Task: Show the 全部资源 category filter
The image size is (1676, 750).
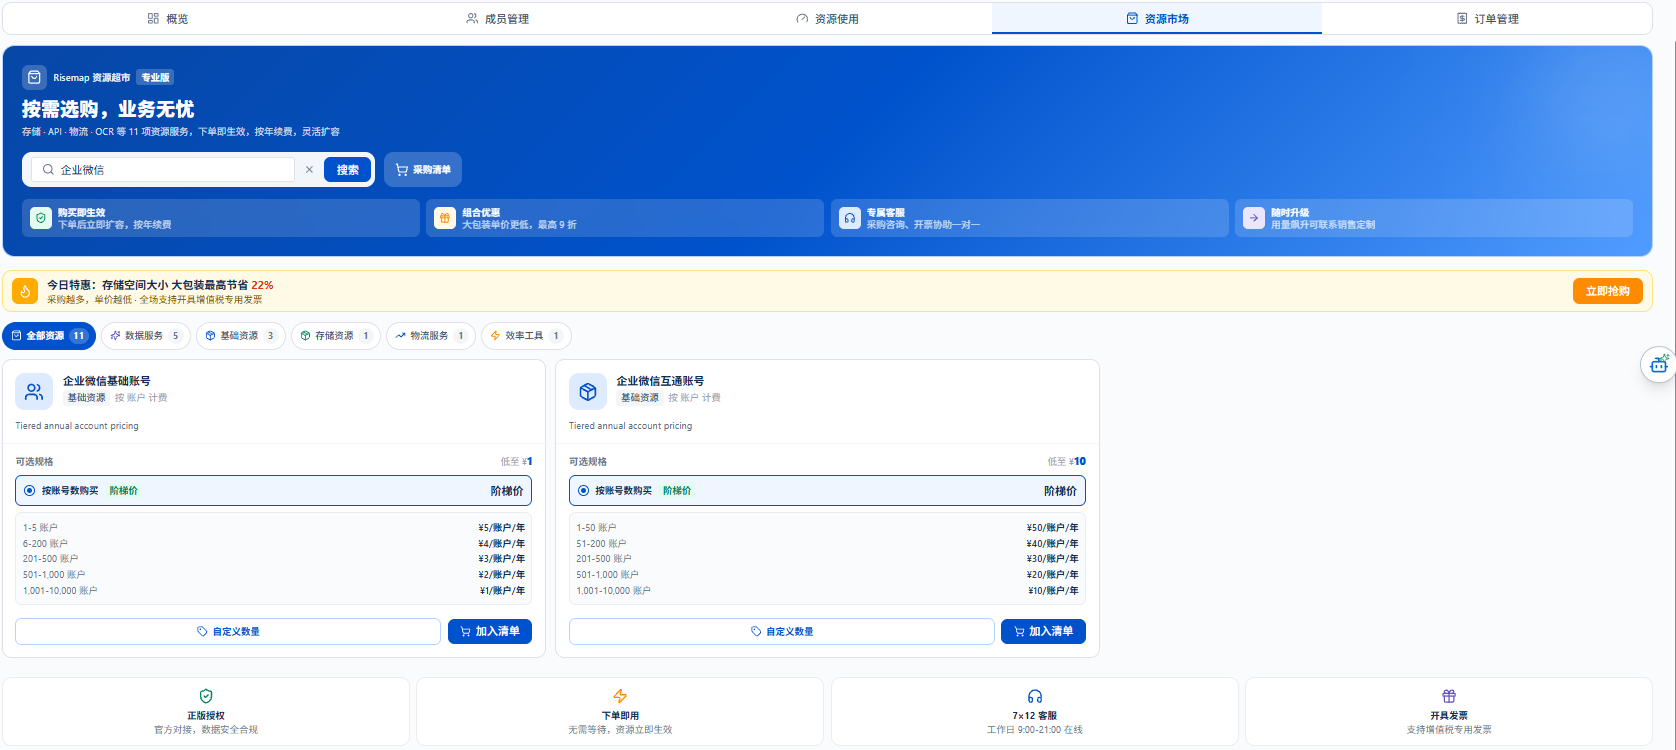Action: [x=49, y=336]
